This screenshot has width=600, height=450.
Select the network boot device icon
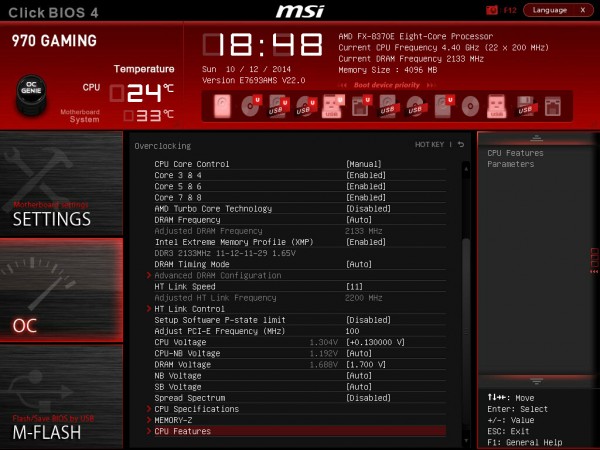553,106
